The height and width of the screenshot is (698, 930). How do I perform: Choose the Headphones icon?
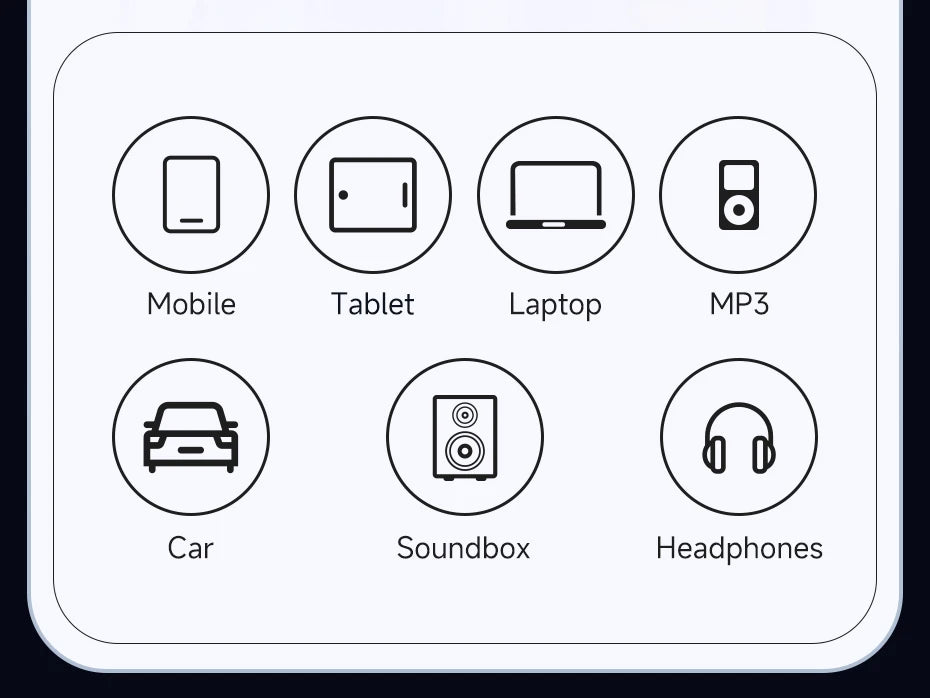coord(738,437)
